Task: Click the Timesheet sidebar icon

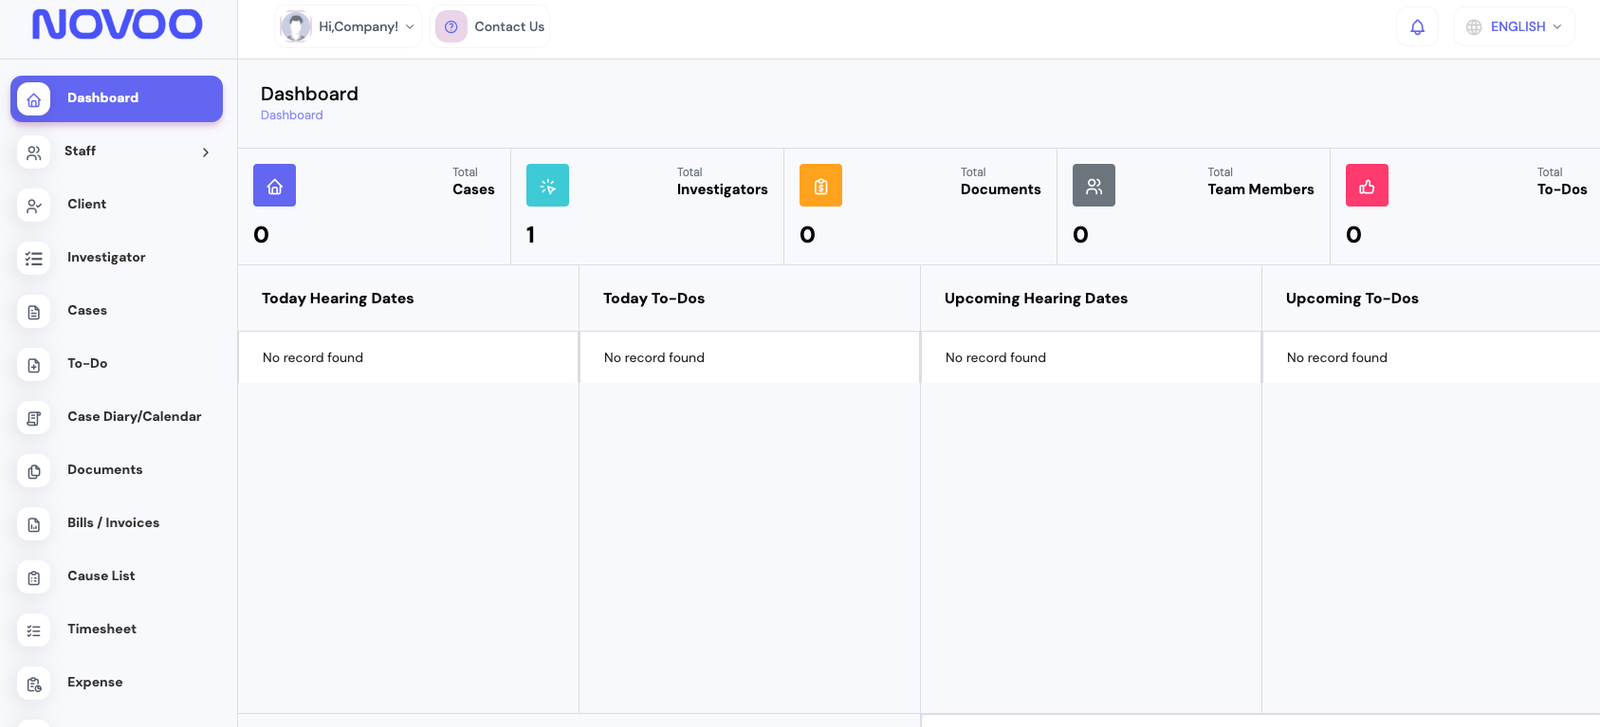Action: coord(34,630)
